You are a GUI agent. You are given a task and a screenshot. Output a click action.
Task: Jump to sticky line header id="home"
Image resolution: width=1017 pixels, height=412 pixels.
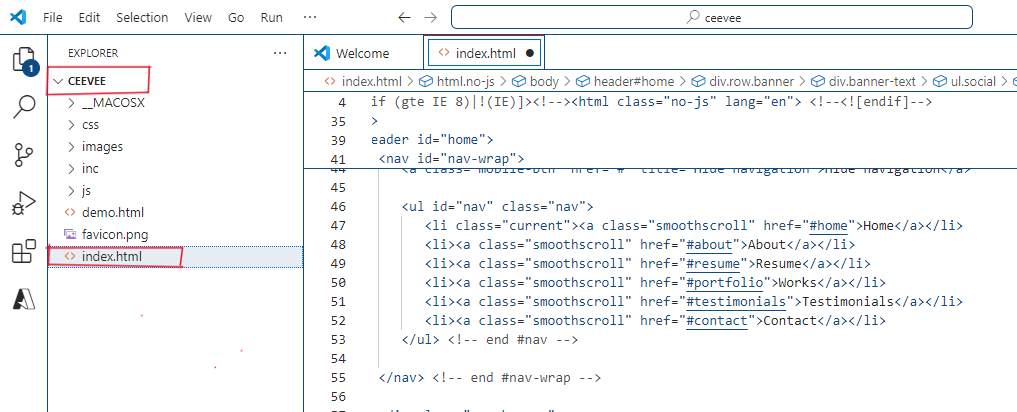pos(433,139)
